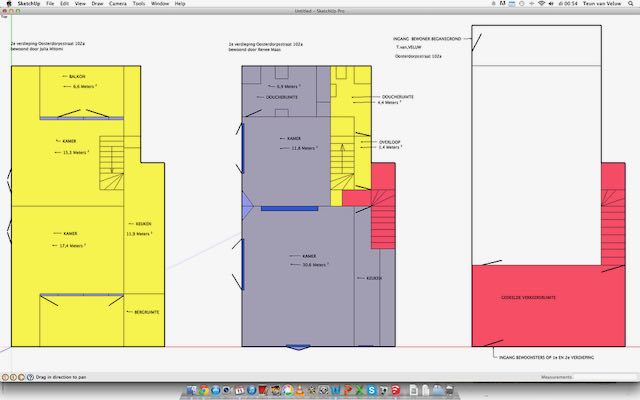The image size is (640, 400).
Task: Open Spotlight search in menu bar
Action: (631, 4)
